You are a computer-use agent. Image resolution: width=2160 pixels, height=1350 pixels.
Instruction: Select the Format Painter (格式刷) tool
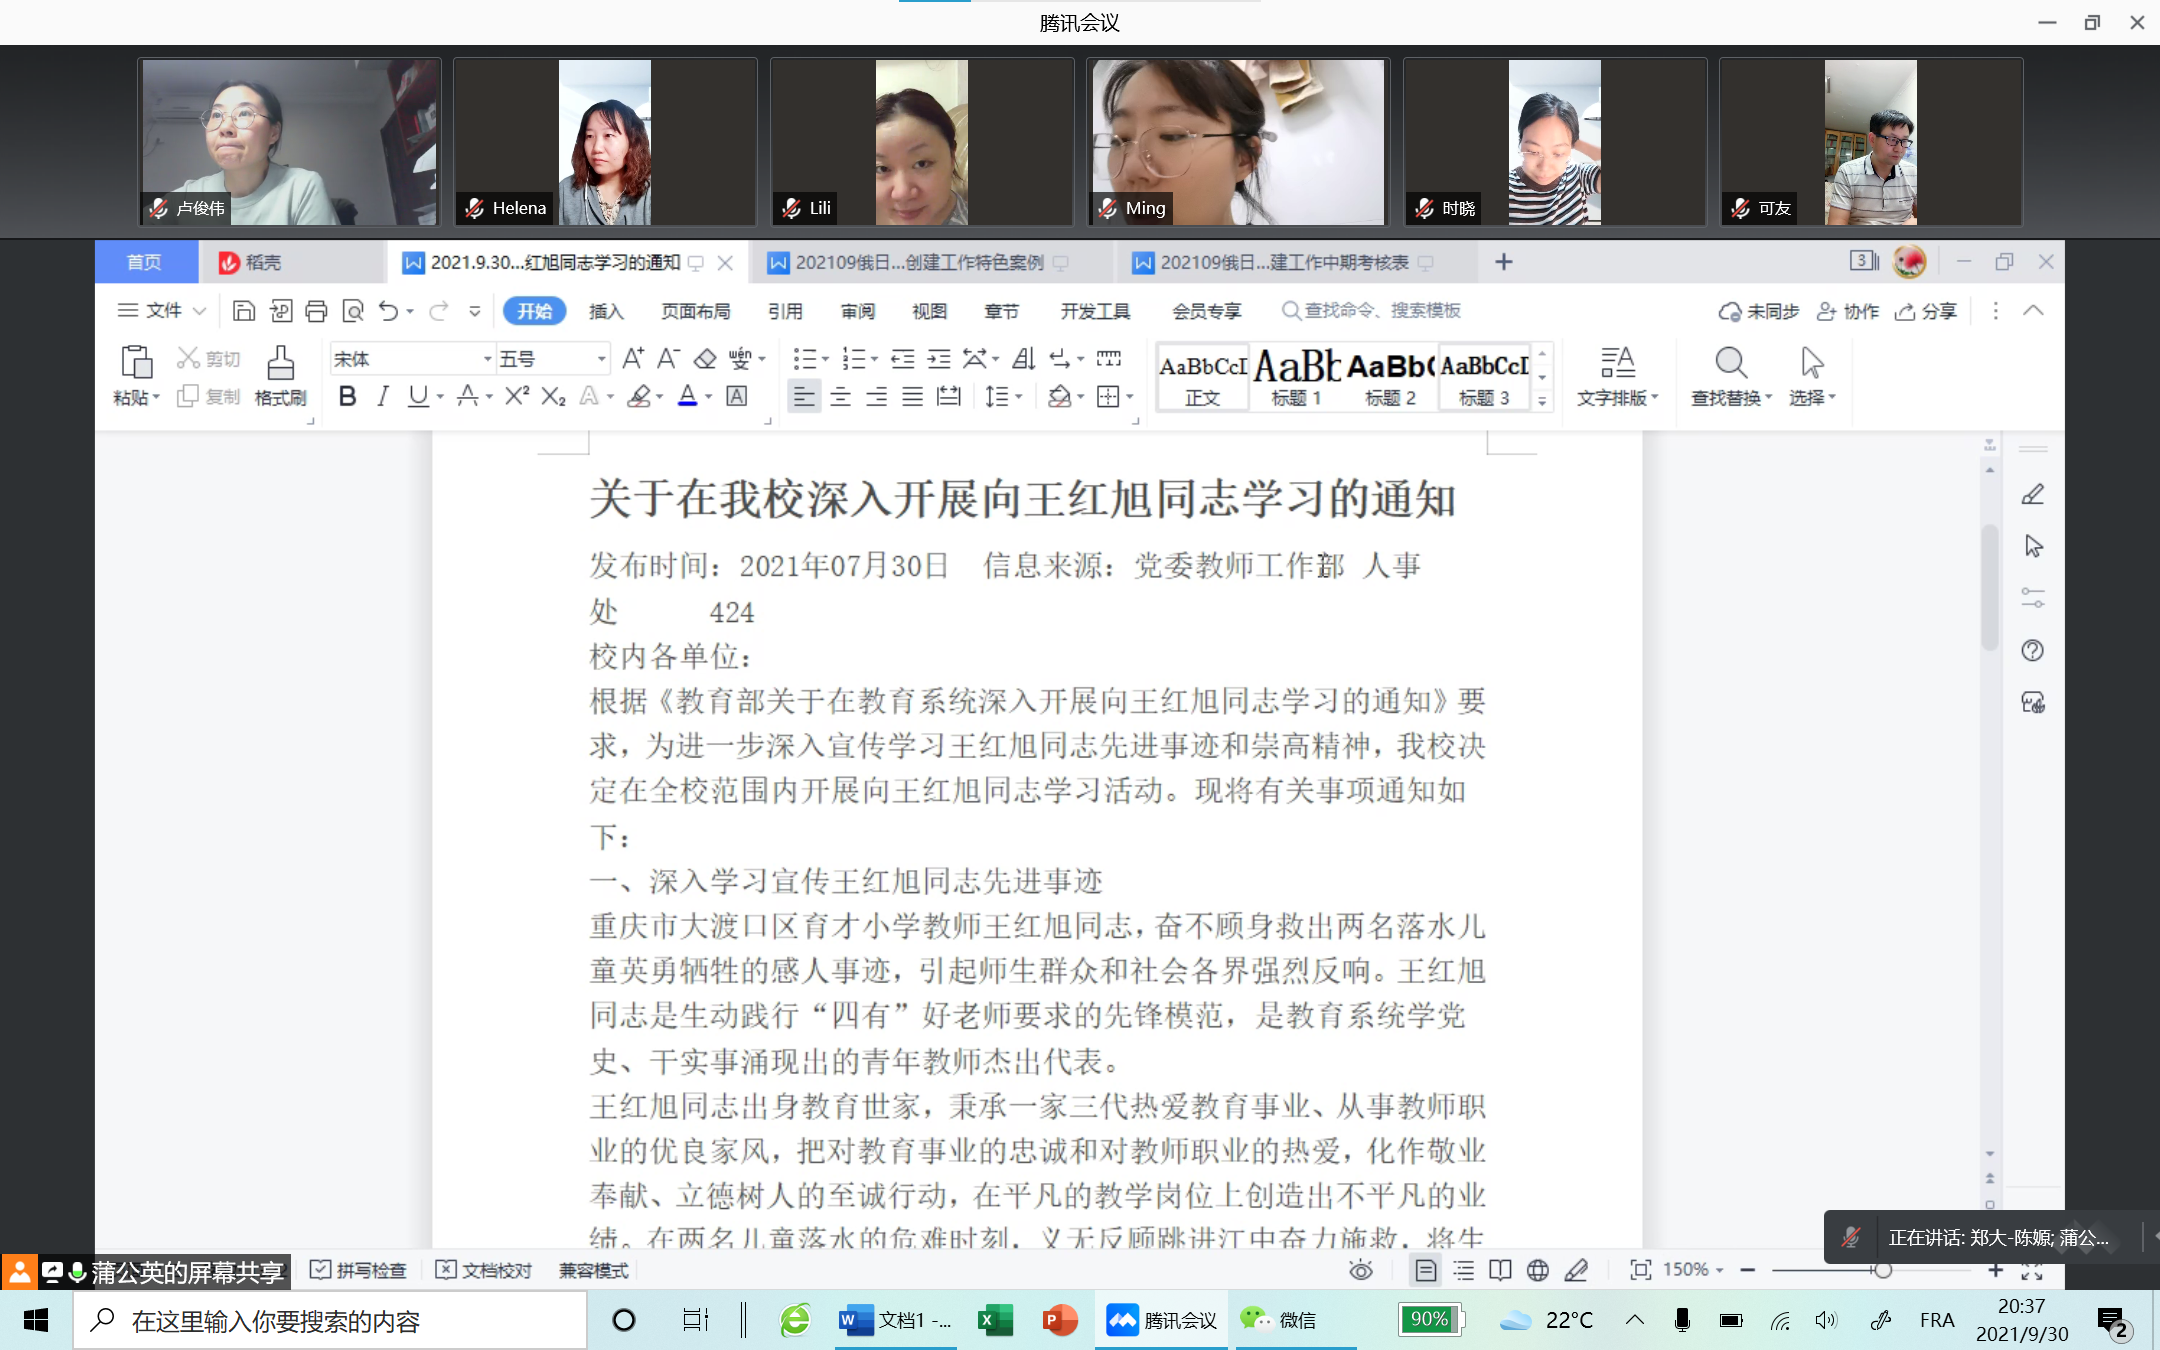280,375
